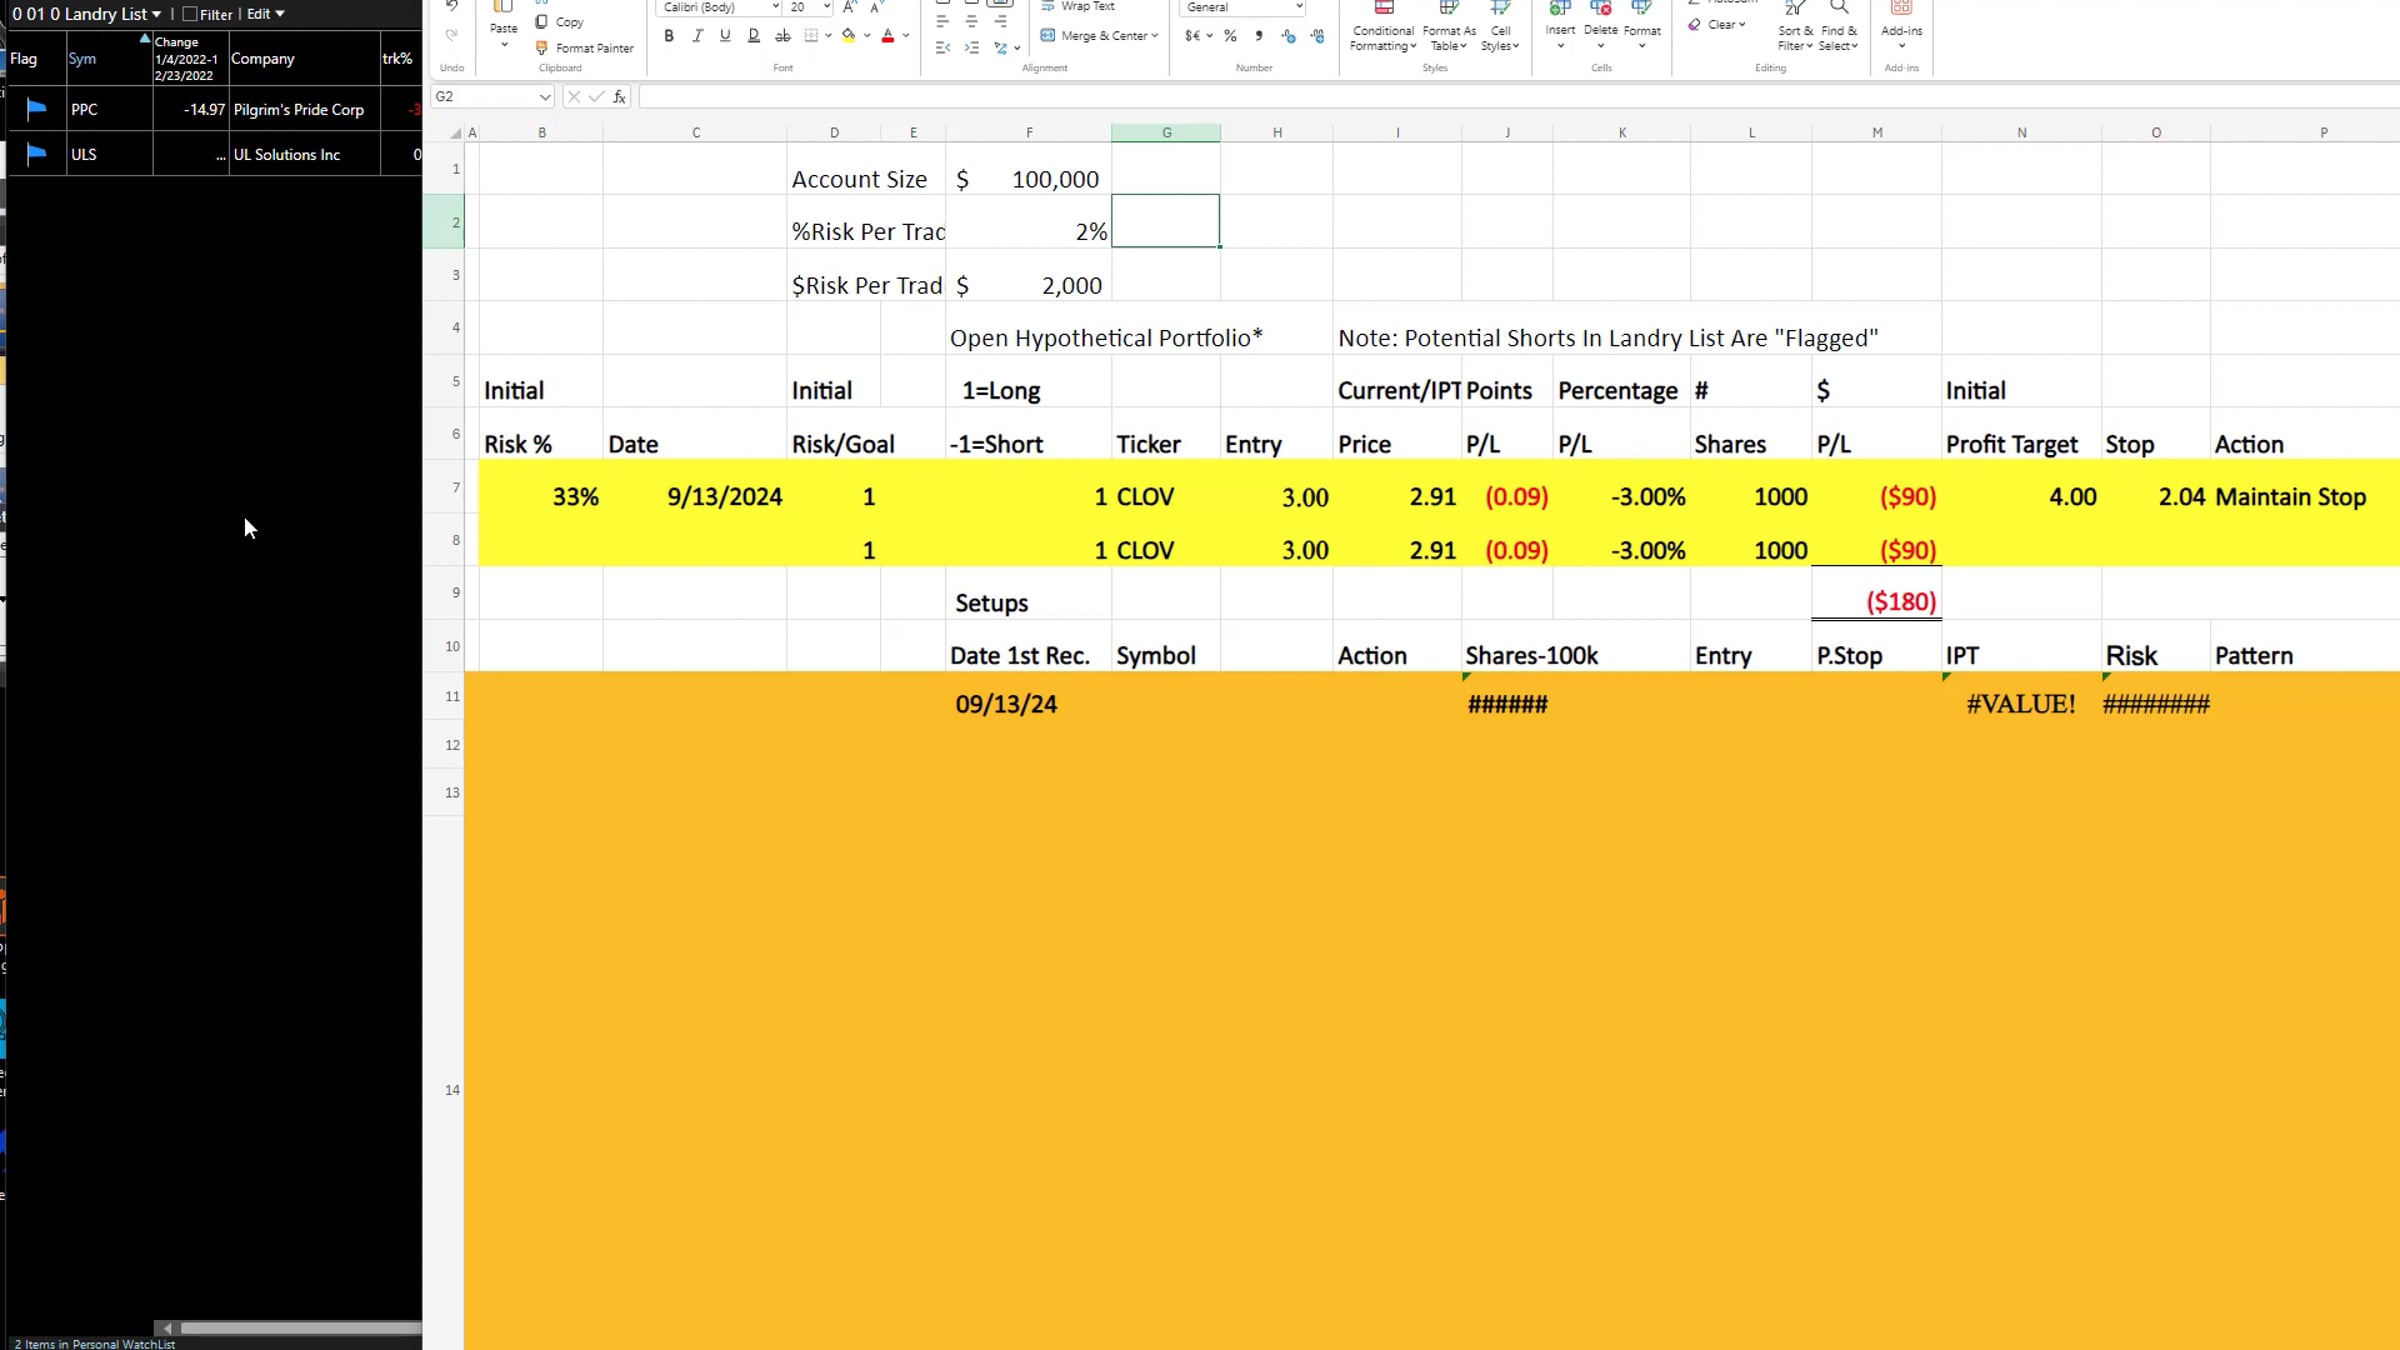Increase decimal places shown
Screen dimensions: 2400x1350
click(1288, 36)
